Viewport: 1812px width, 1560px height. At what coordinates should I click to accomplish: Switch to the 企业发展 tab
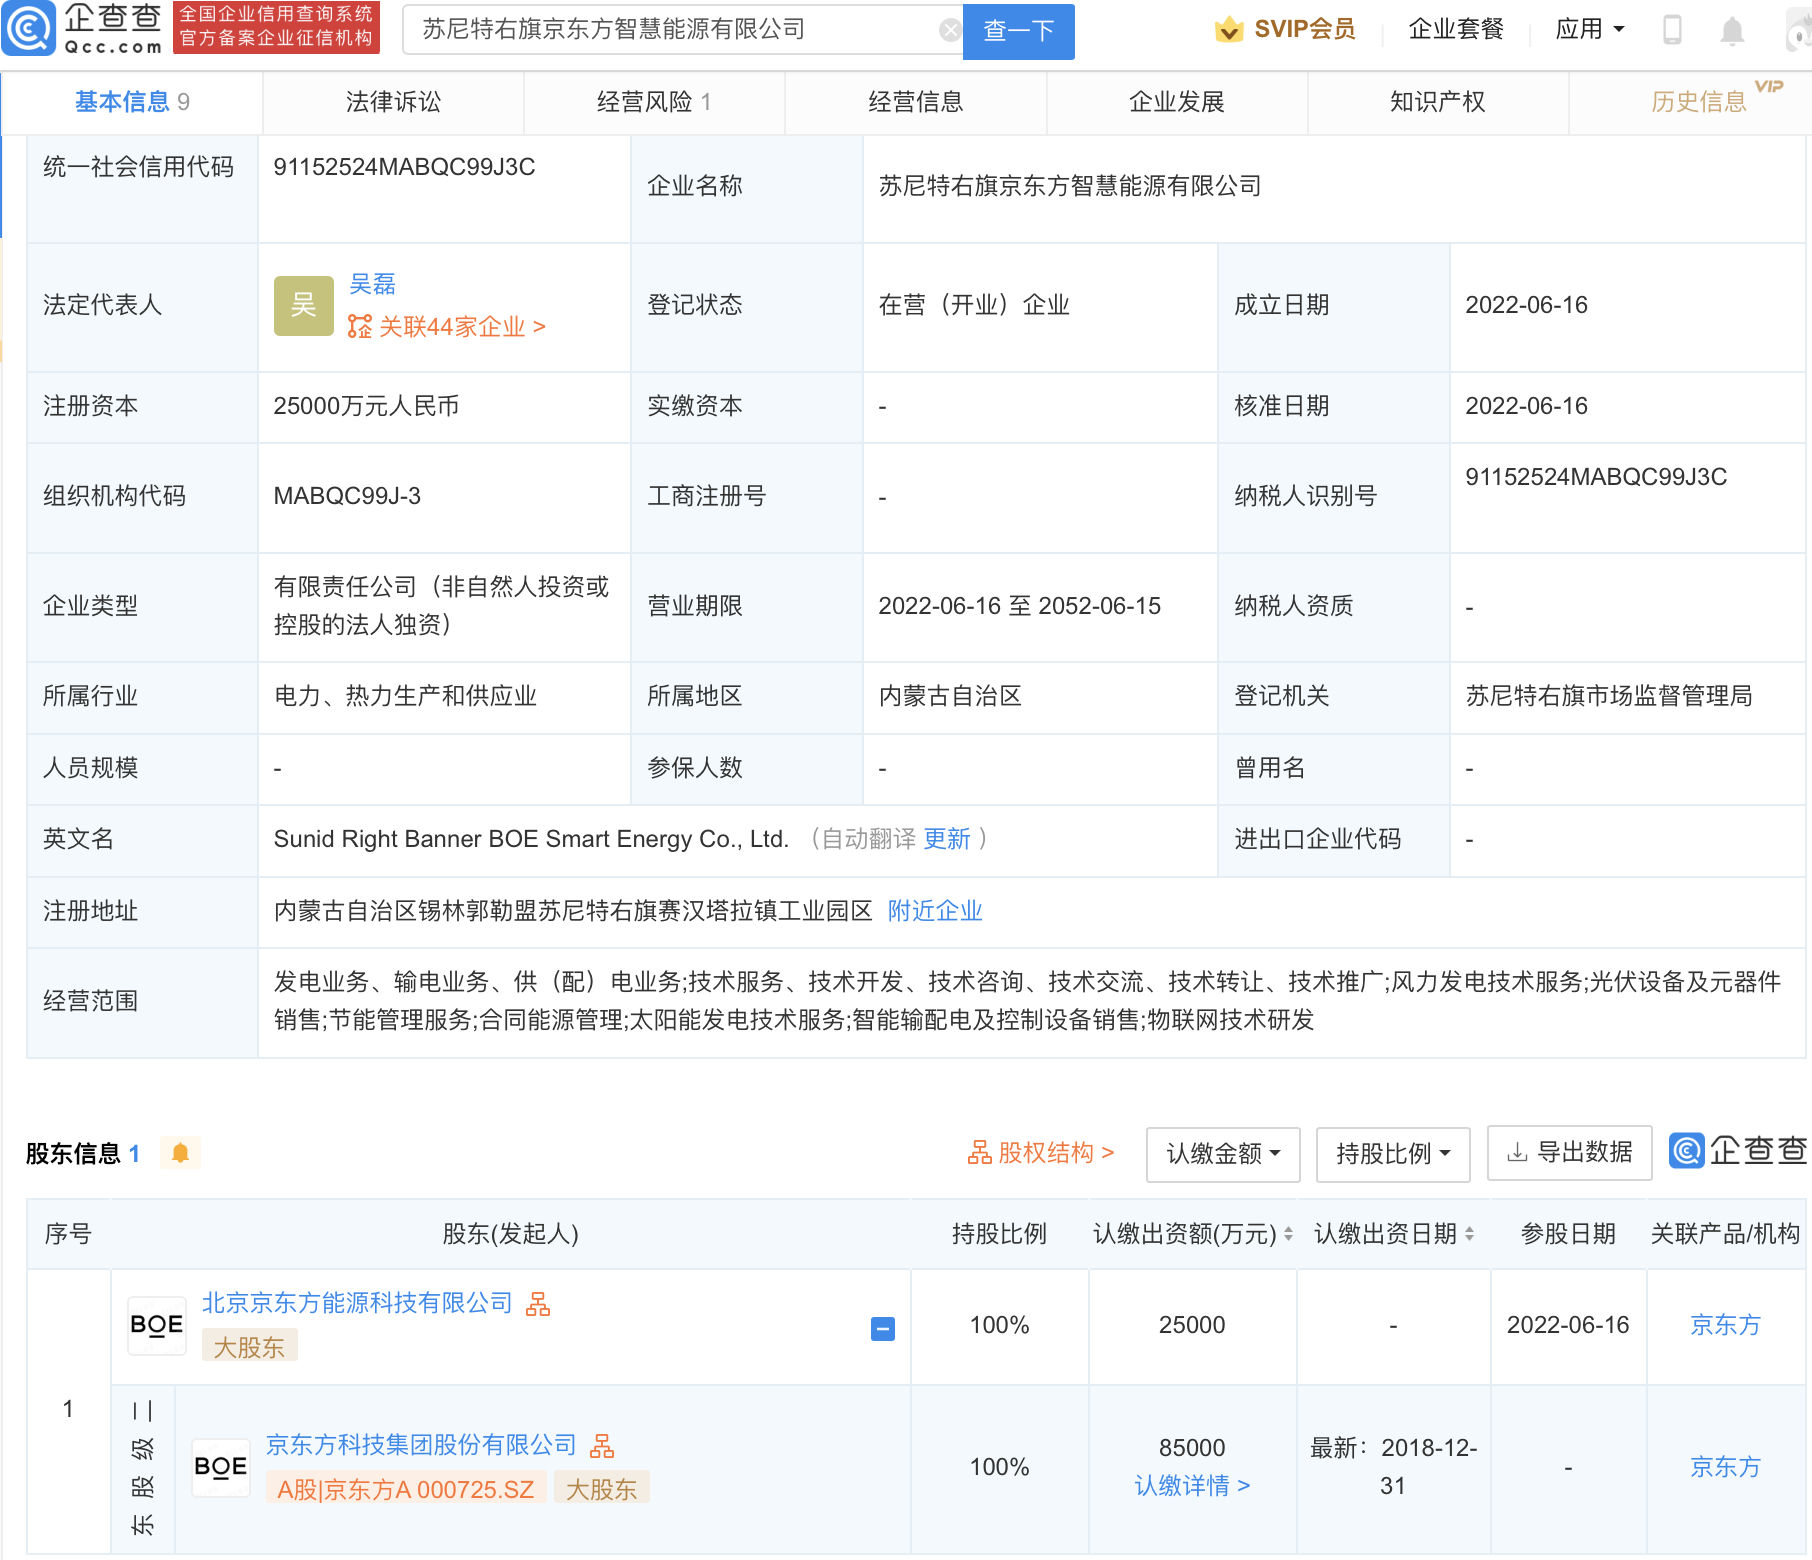coord(1177,102)
